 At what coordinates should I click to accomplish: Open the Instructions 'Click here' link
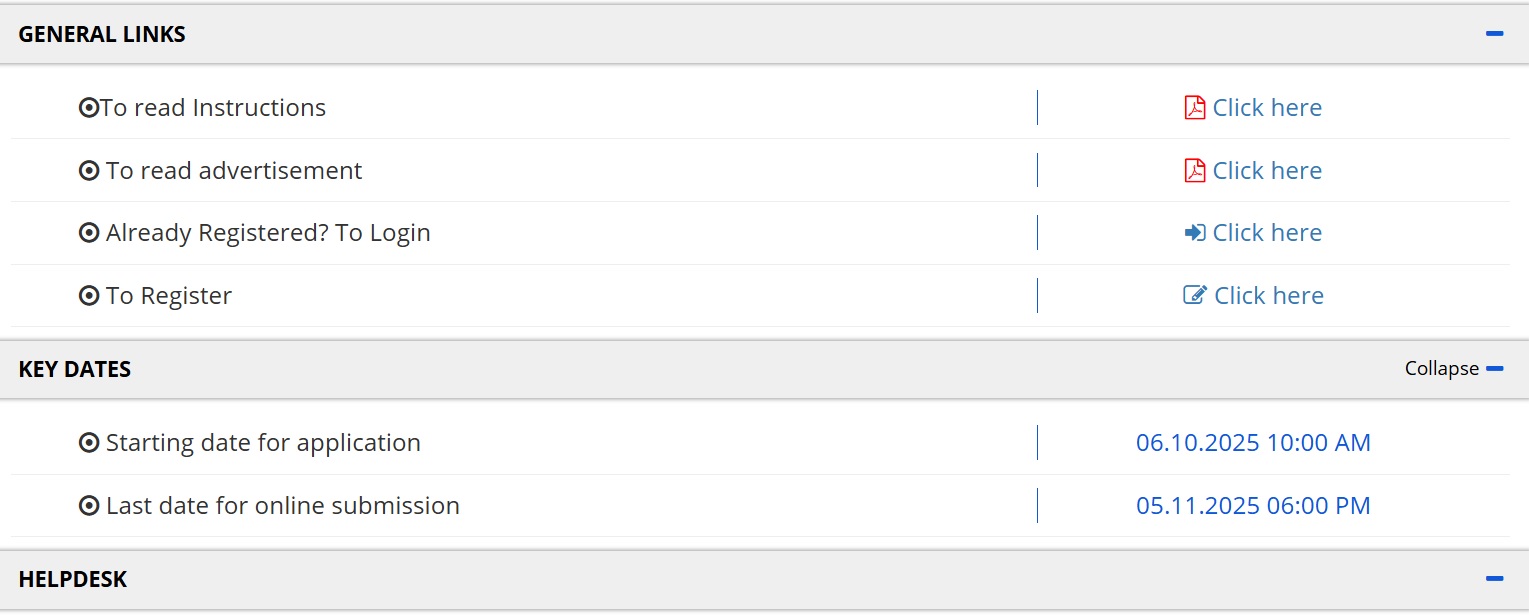coord(1267,108)
